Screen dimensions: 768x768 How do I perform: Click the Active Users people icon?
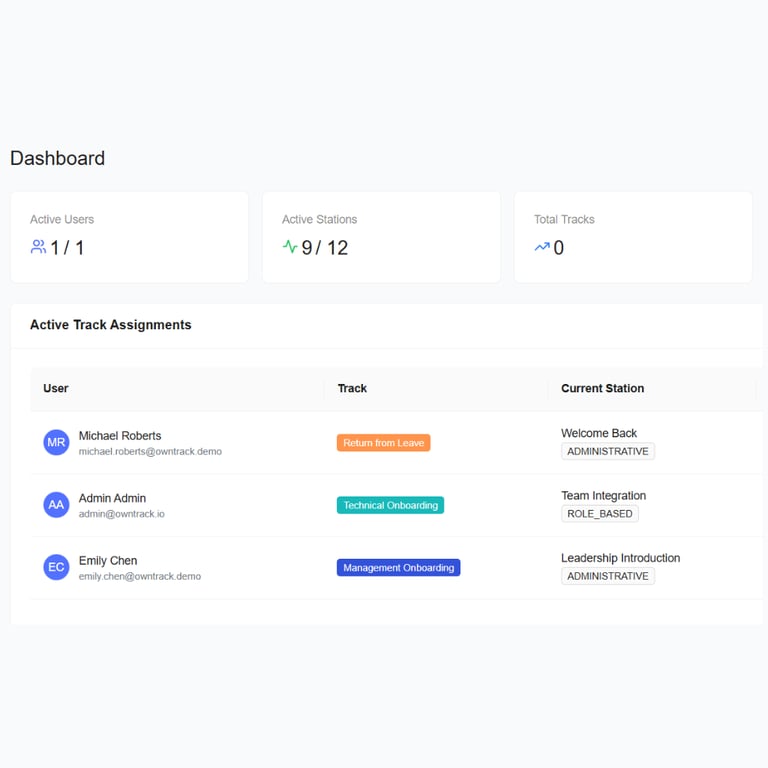click(38, 247)
